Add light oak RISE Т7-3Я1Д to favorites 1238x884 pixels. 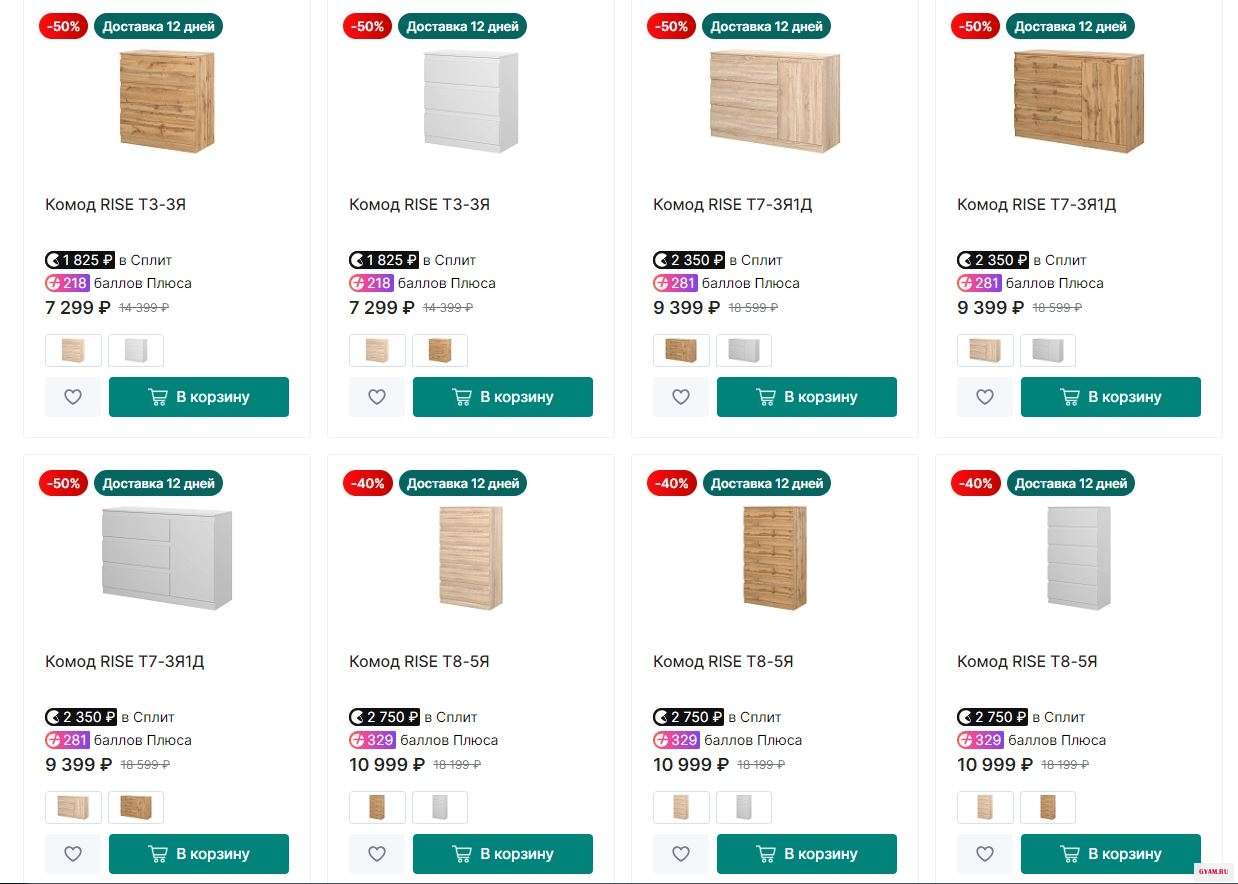coord(681,397)
